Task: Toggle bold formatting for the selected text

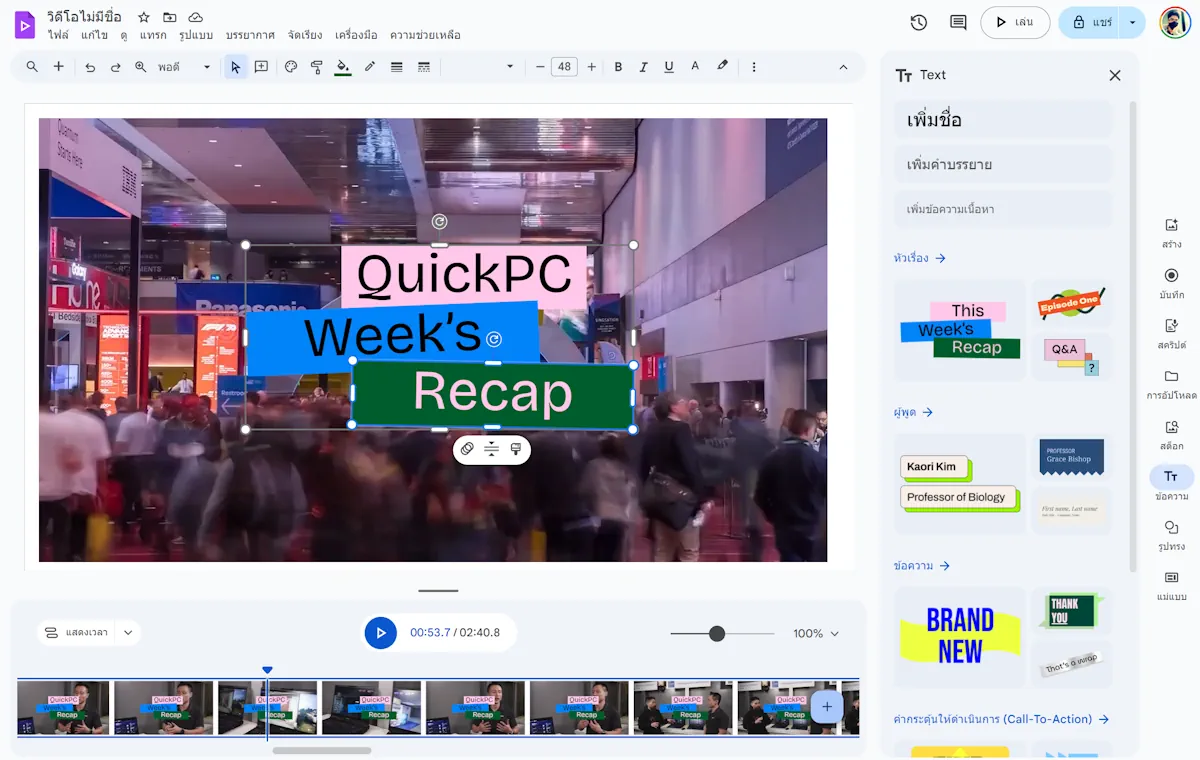Action: coord(618,67)
